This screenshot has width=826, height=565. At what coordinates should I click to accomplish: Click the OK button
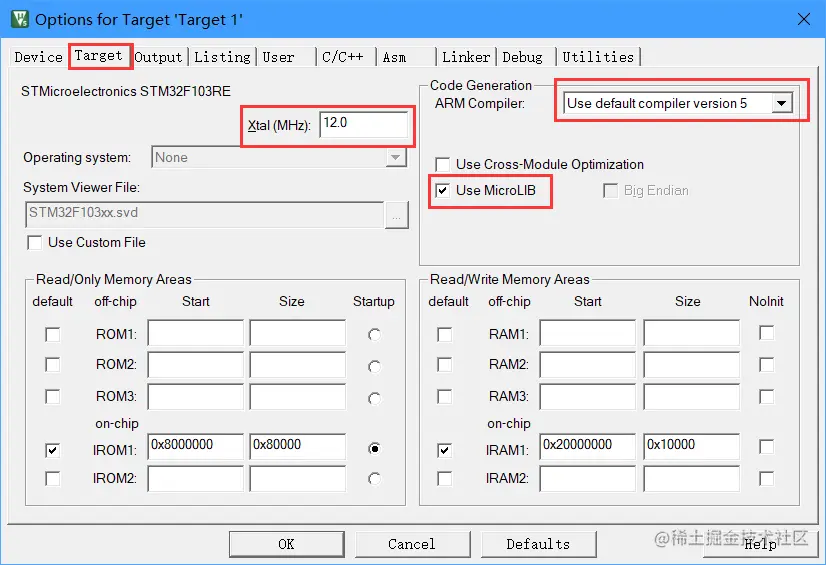(287, 544)
